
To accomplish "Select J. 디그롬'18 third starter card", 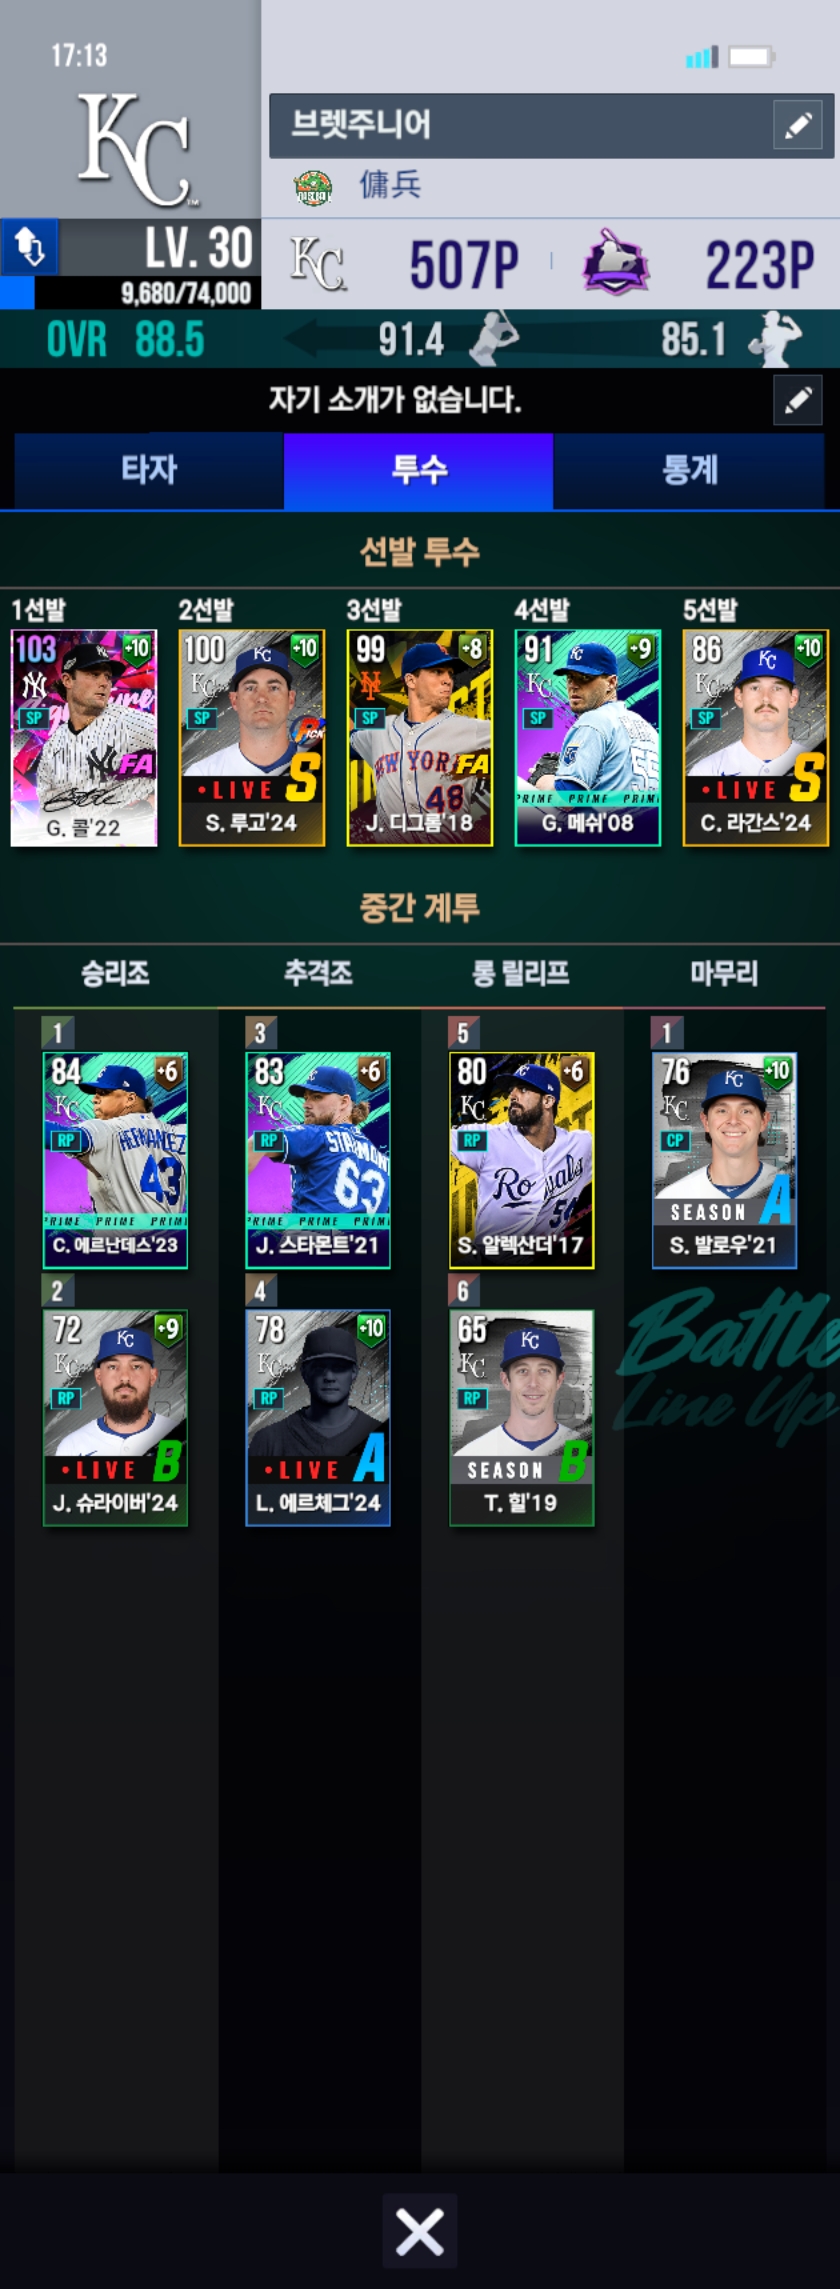I will pos(420,738).
